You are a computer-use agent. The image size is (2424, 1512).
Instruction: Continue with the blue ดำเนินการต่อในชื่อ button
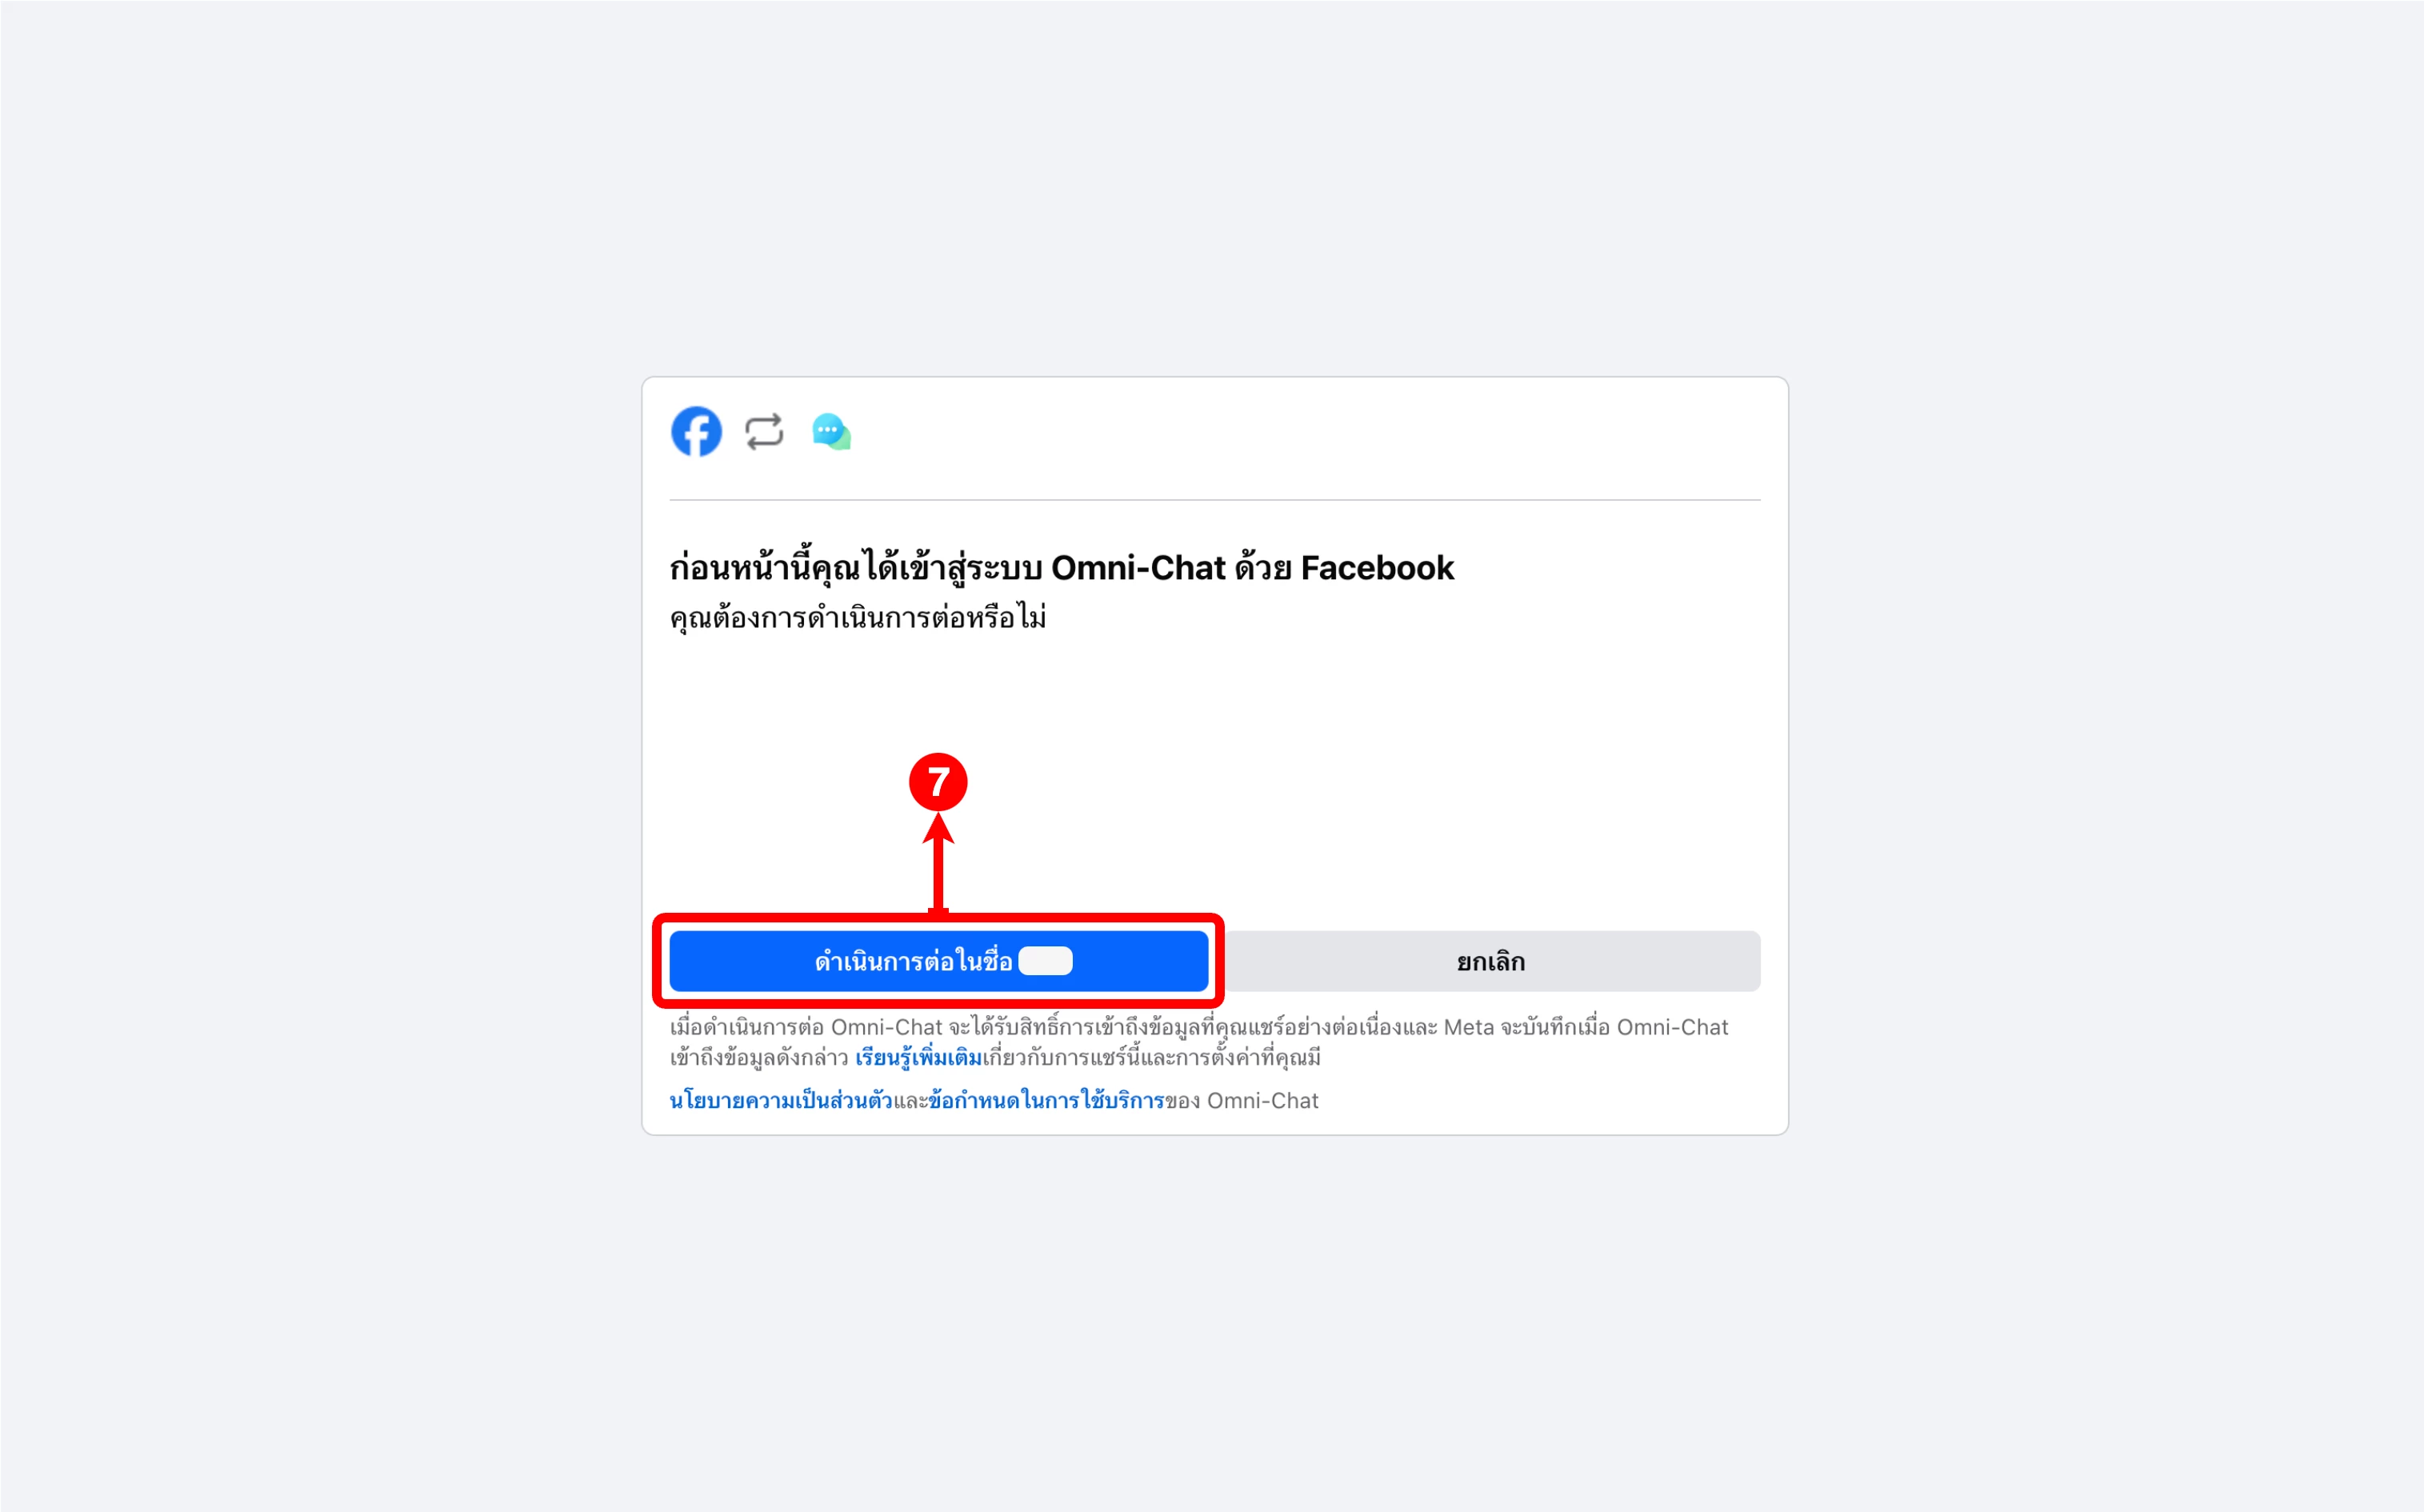939,961
